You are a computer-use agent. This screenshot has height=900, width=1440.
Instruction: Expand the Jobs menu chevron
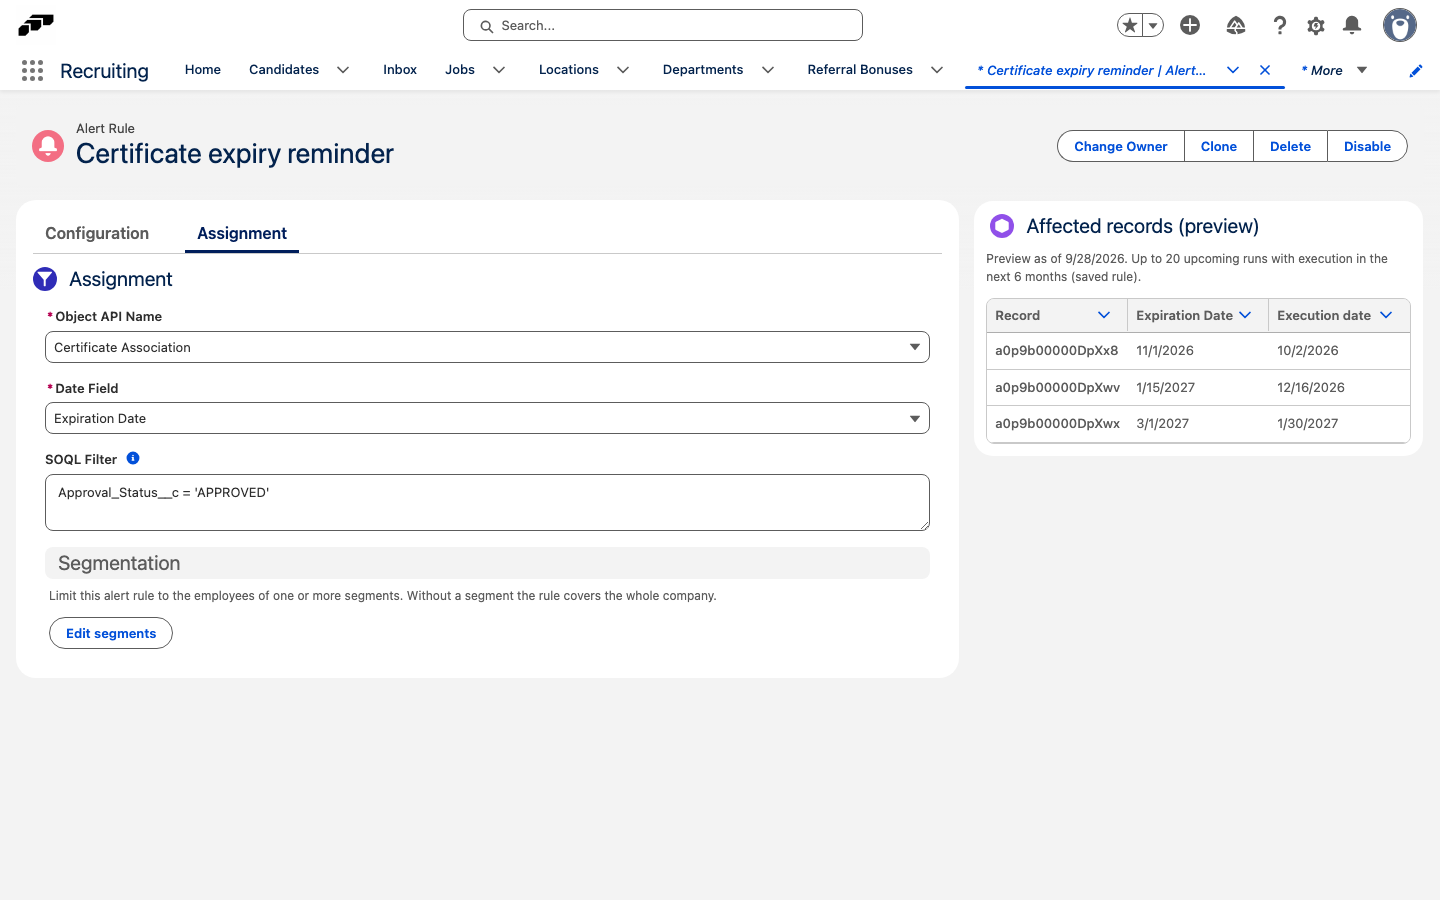tap(499, 70)
